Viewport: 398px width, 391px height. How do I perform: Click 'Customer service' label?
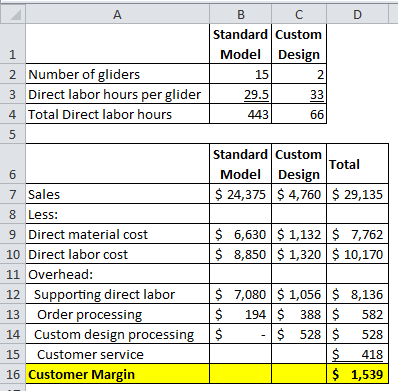click(x=117, y=354)
